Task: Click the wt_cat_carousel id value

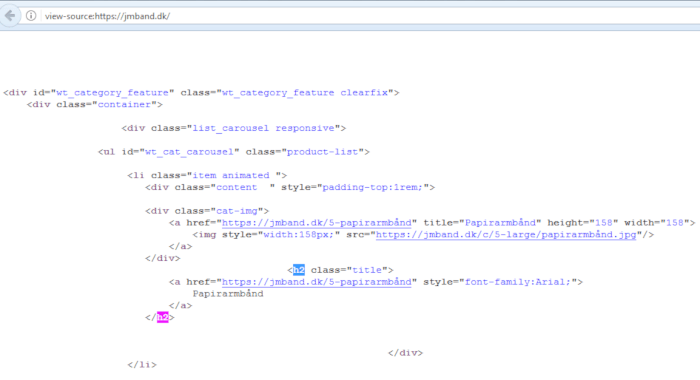Action: pos(189,151)
